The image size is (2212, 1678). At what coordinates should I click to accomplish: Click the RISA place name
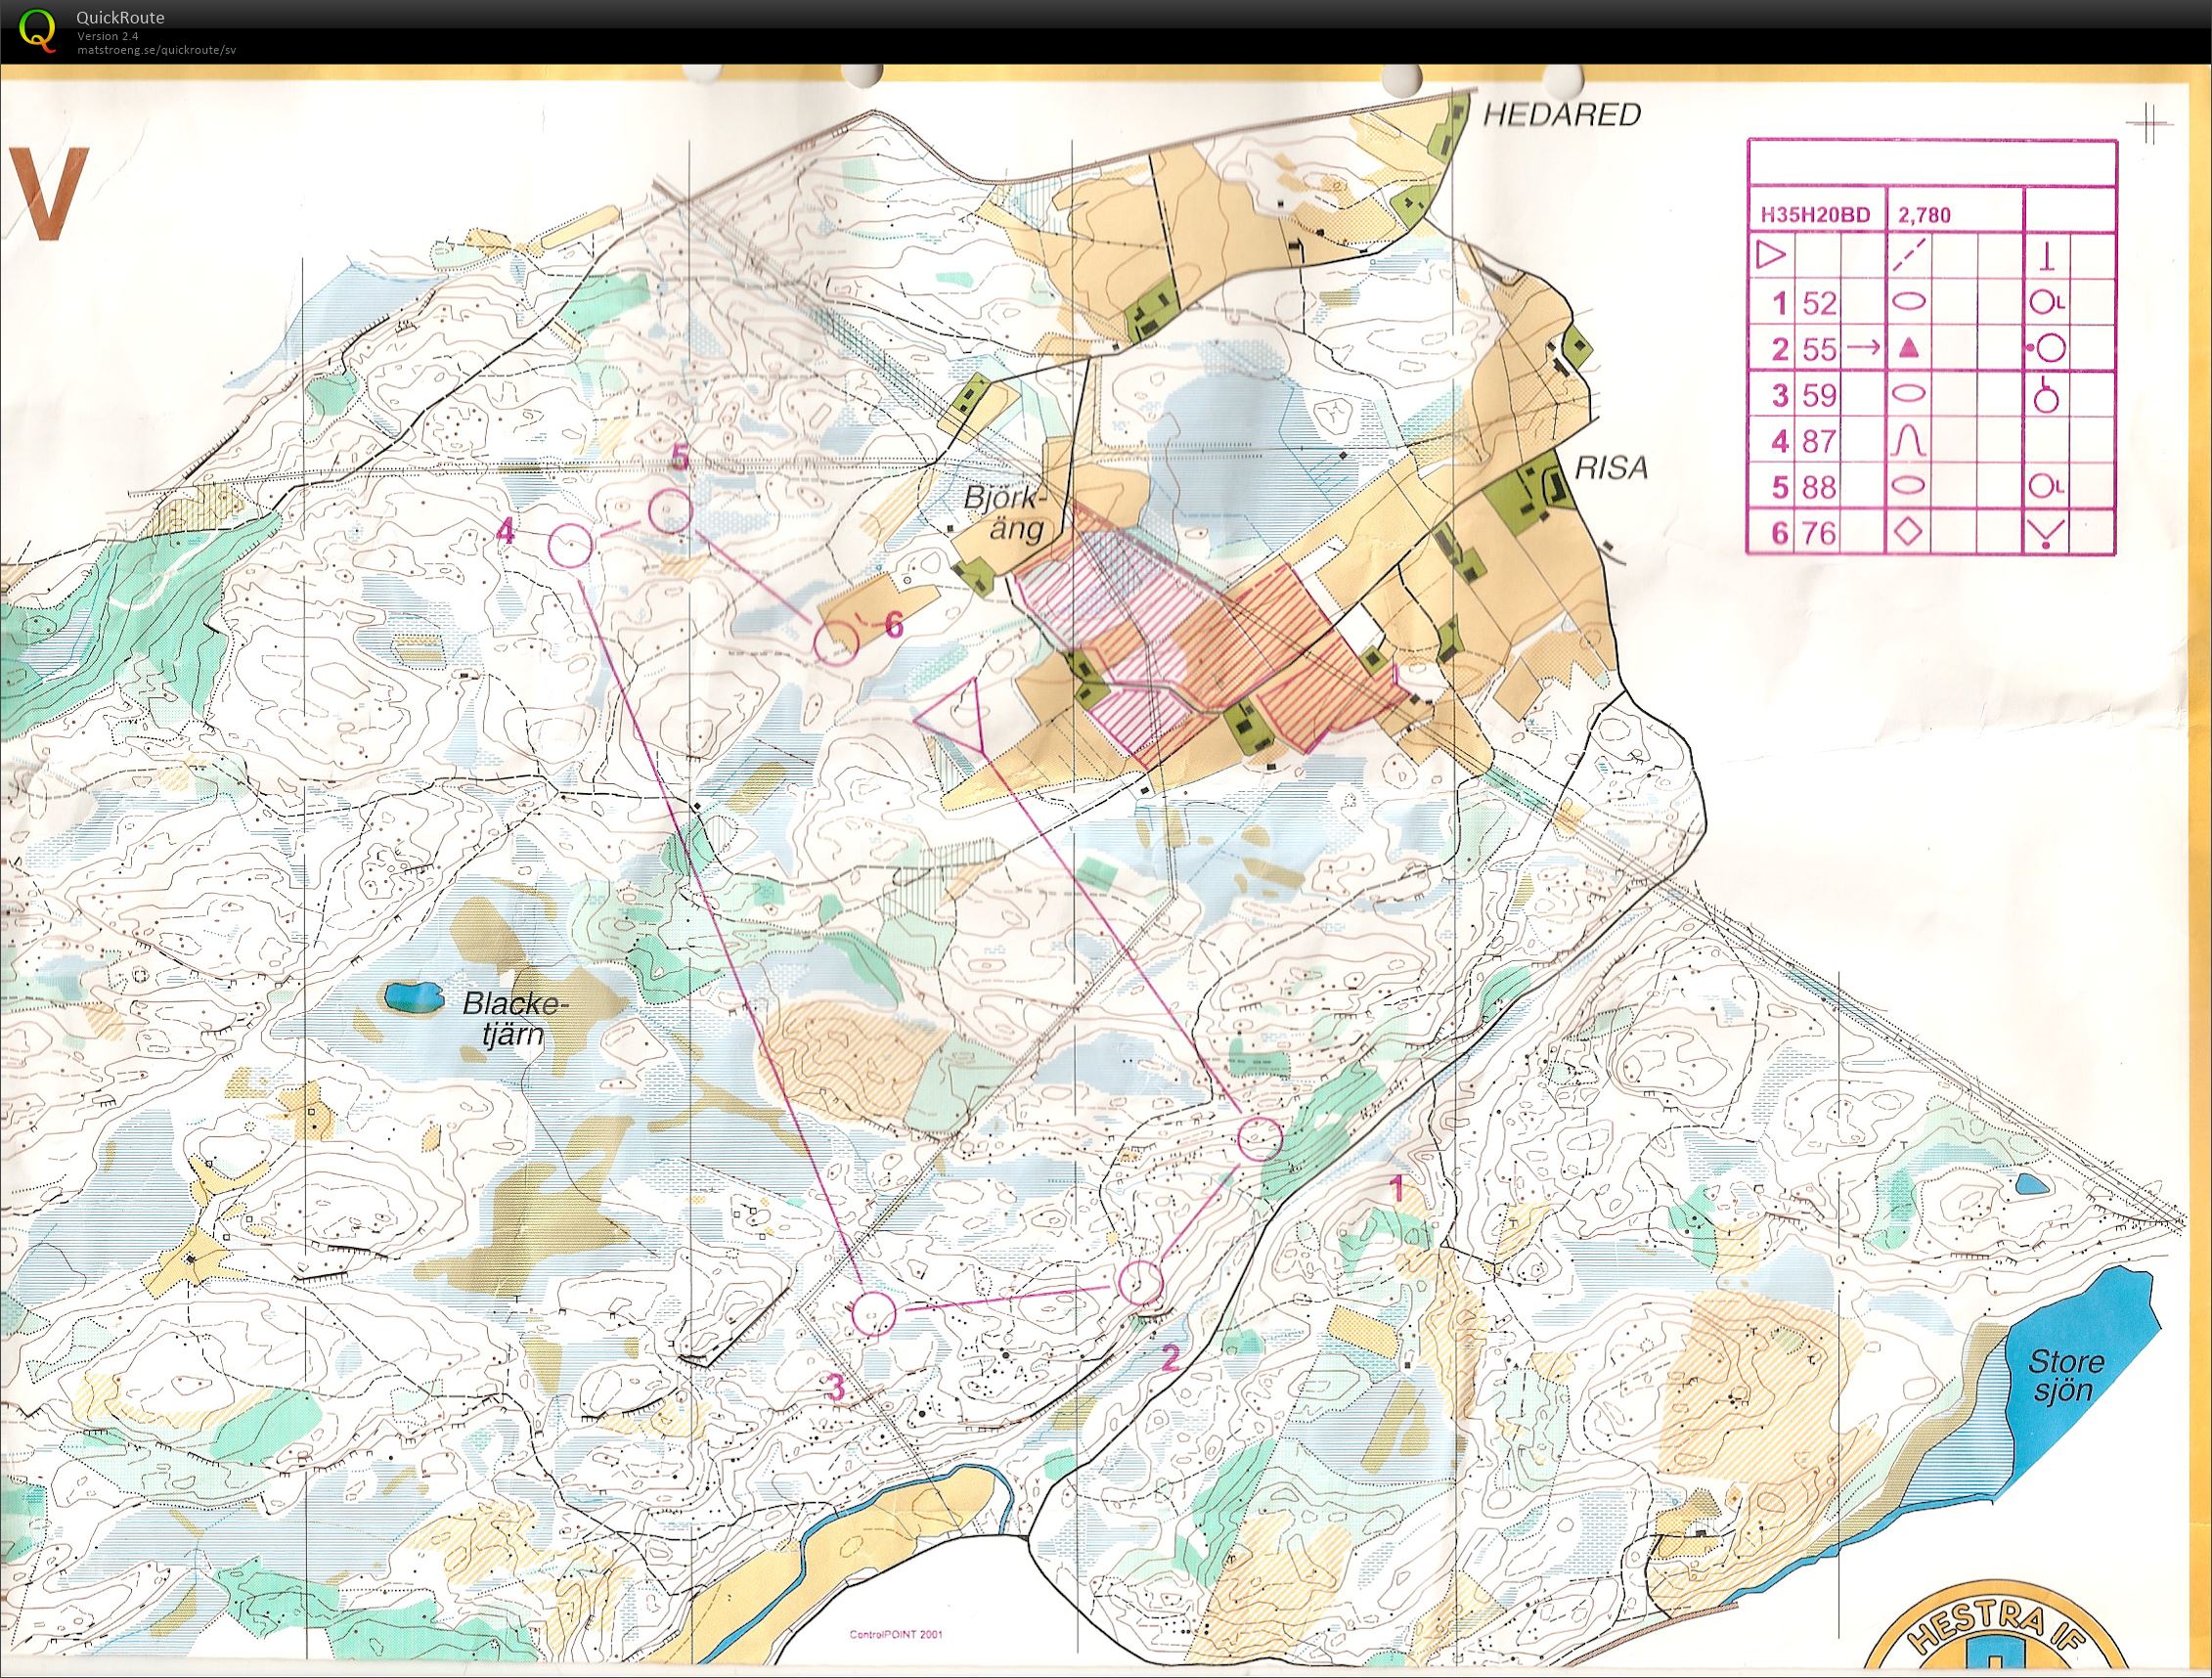pyautogui.click(x=1610, y=467)
